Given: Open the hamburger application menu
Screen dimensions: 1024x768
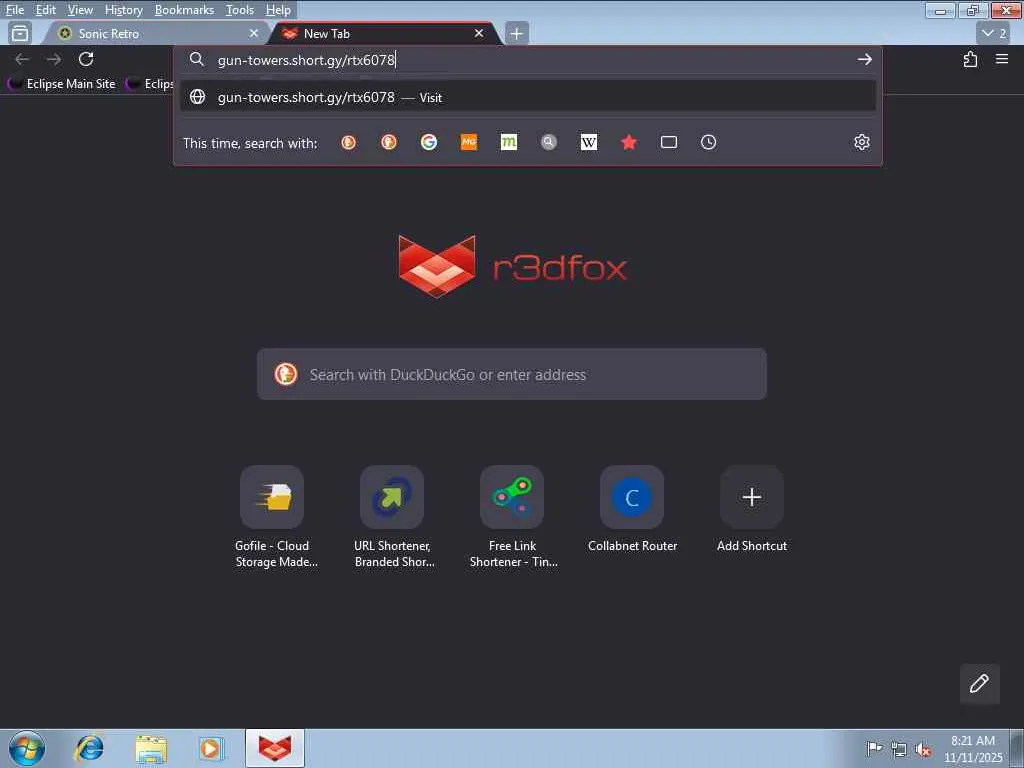Looking at the screenshot, I should coord(1002,59).
